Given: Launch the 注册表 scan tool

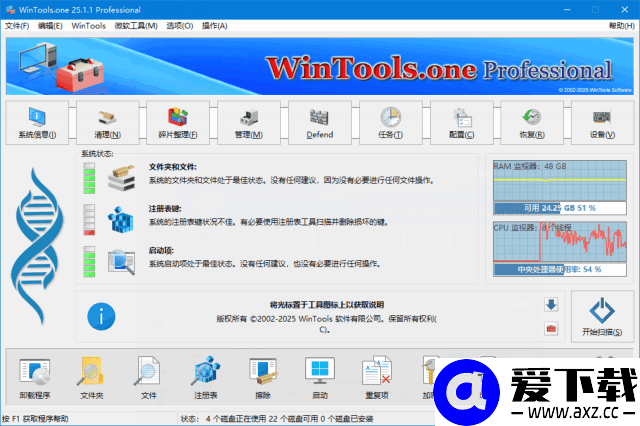Looking at the screenshot, I should pyautogui.click(x=206, y=378).
